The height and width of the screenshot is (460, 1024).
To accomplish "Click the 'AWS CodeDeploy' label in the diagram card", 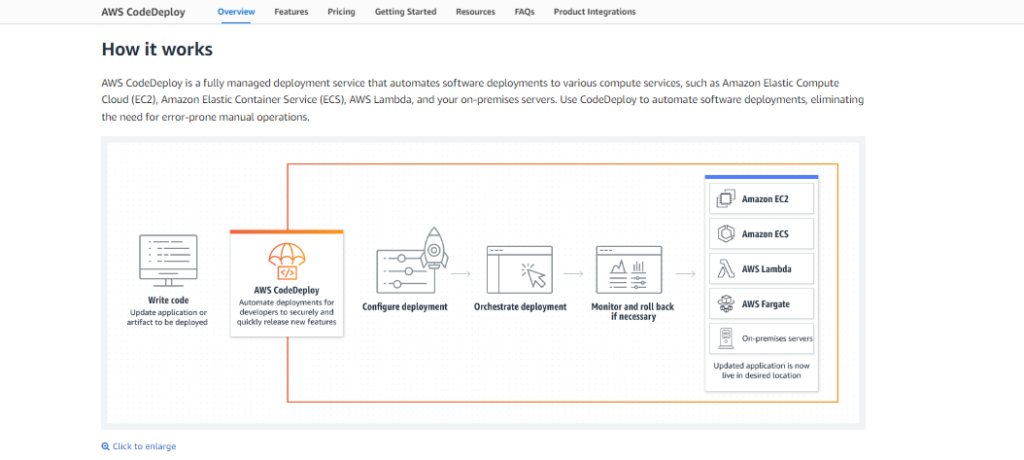I will tap(287, 289).
